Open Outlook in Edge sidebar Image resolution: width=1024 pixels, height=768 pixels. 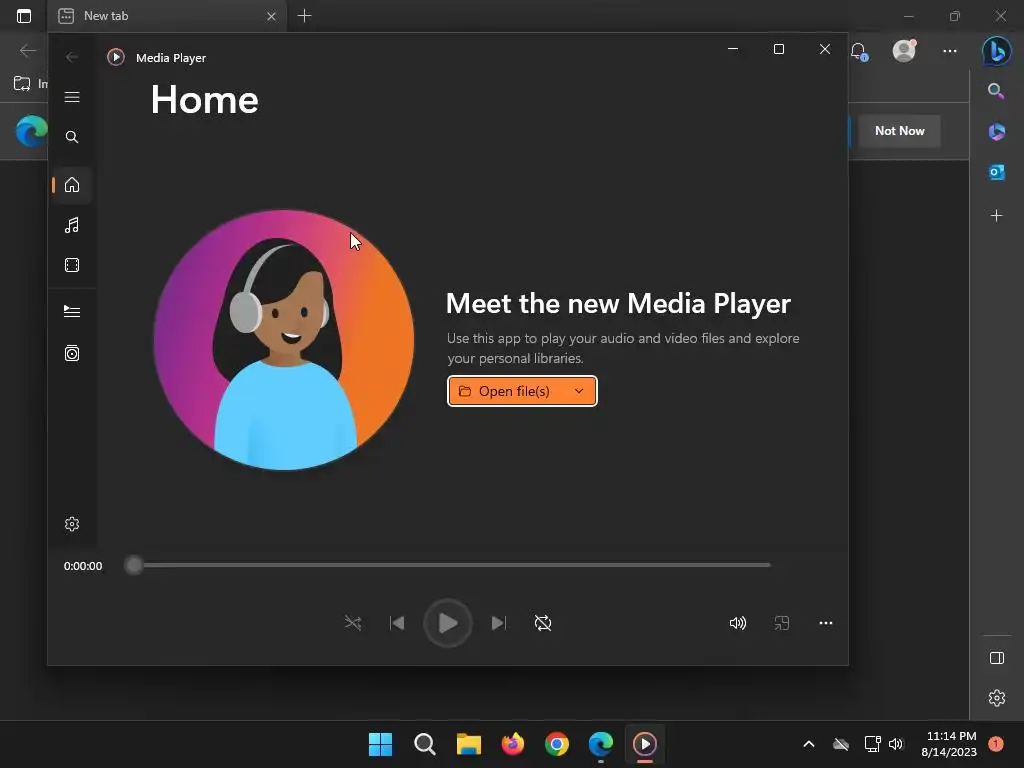pos(996,172)
